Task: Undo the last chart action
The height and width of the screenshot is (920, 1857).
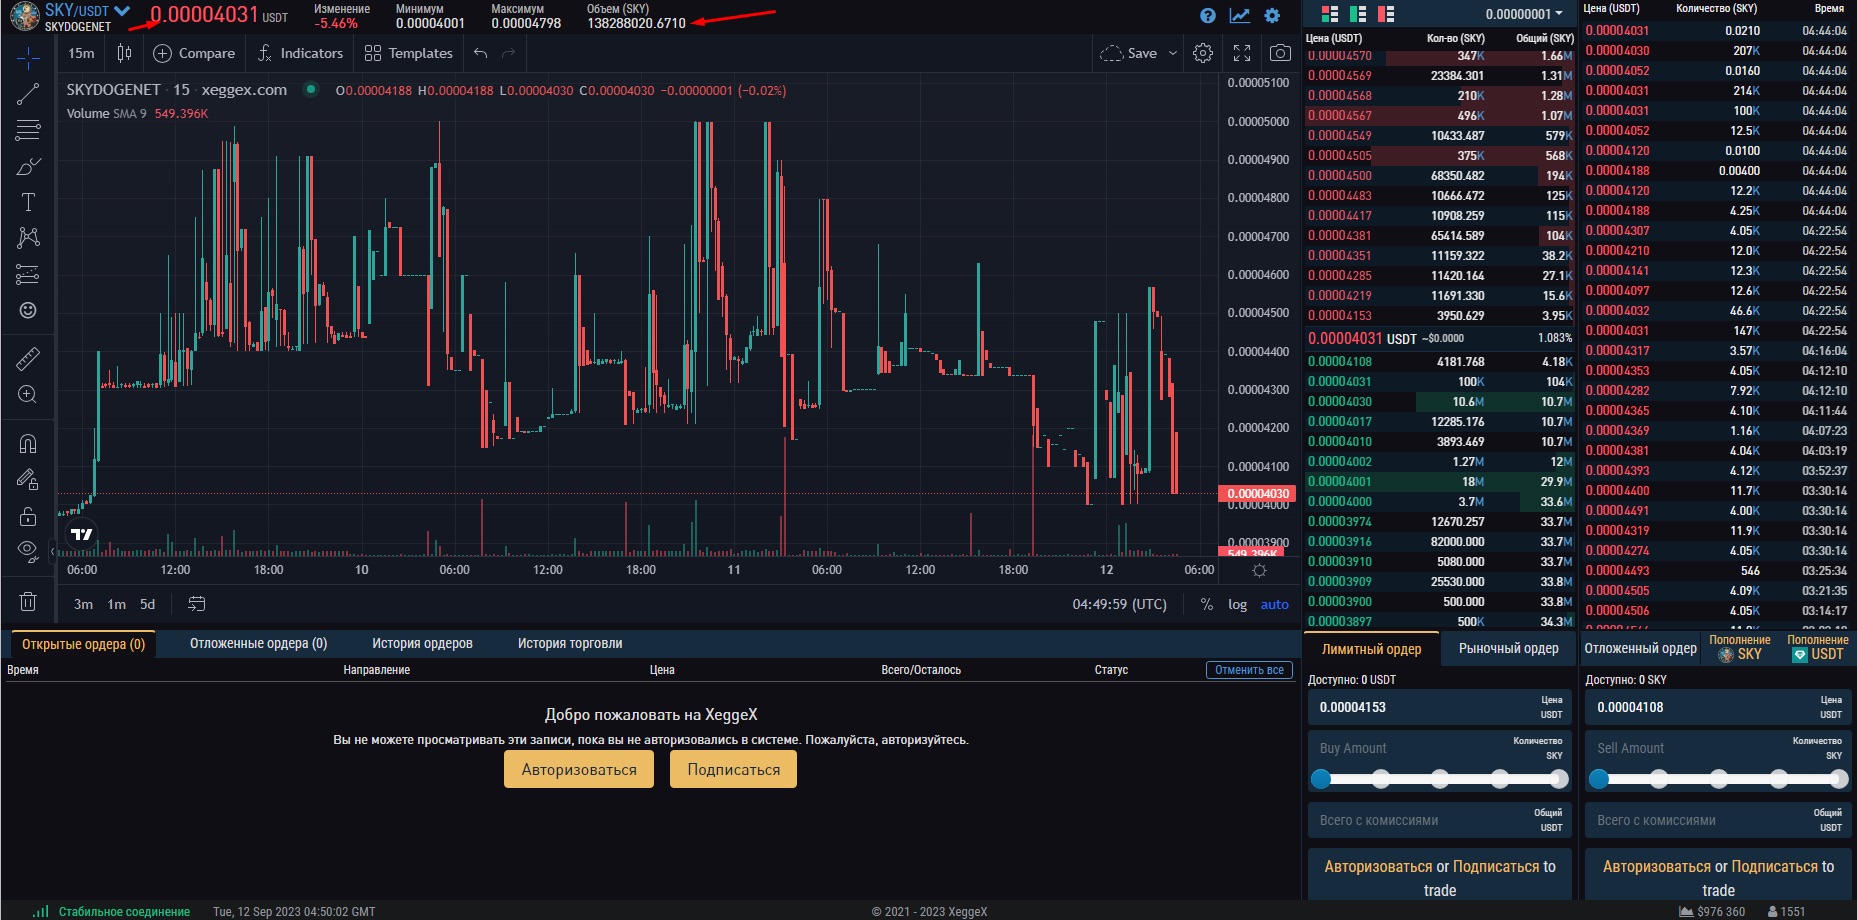Action: [481, 53]
